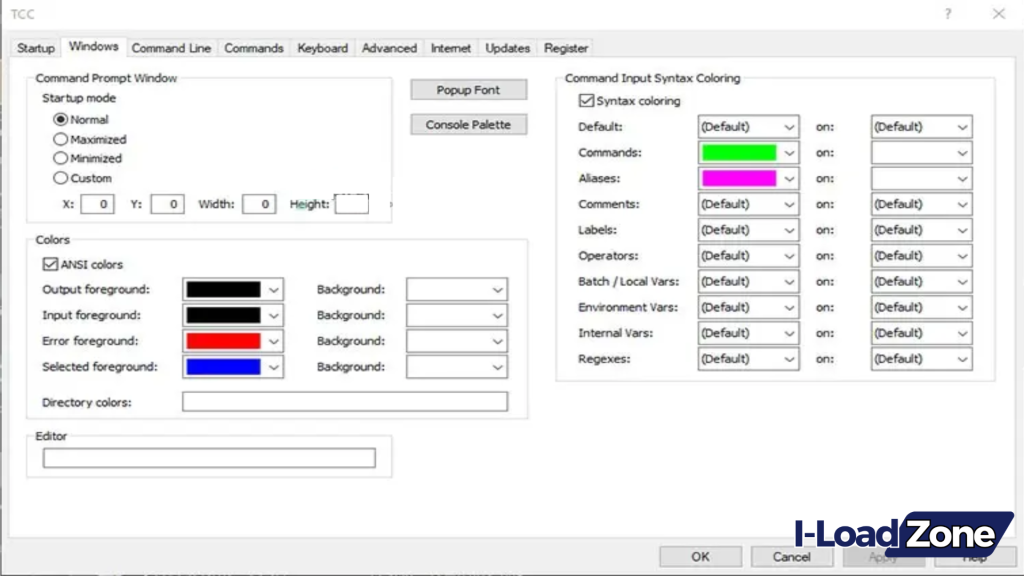Image resolution: width=1024 pixels, height=576 pixels.
Task: Disable the ANSI colors checkbox
Action: (49, 264)
